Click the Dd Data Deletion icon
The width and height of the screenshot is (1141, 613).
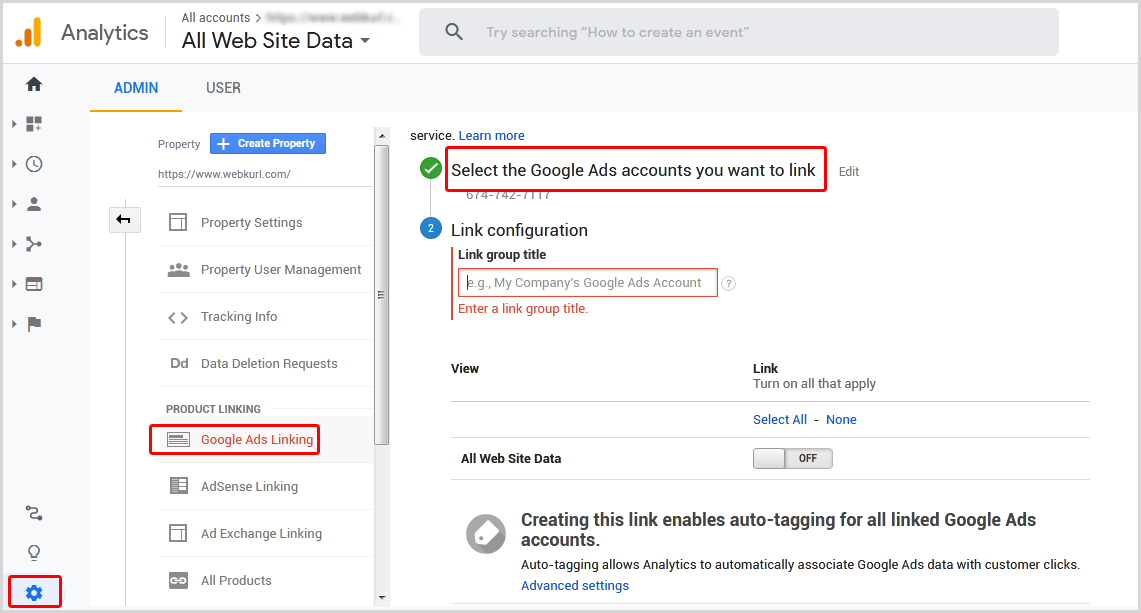point(179,363)
